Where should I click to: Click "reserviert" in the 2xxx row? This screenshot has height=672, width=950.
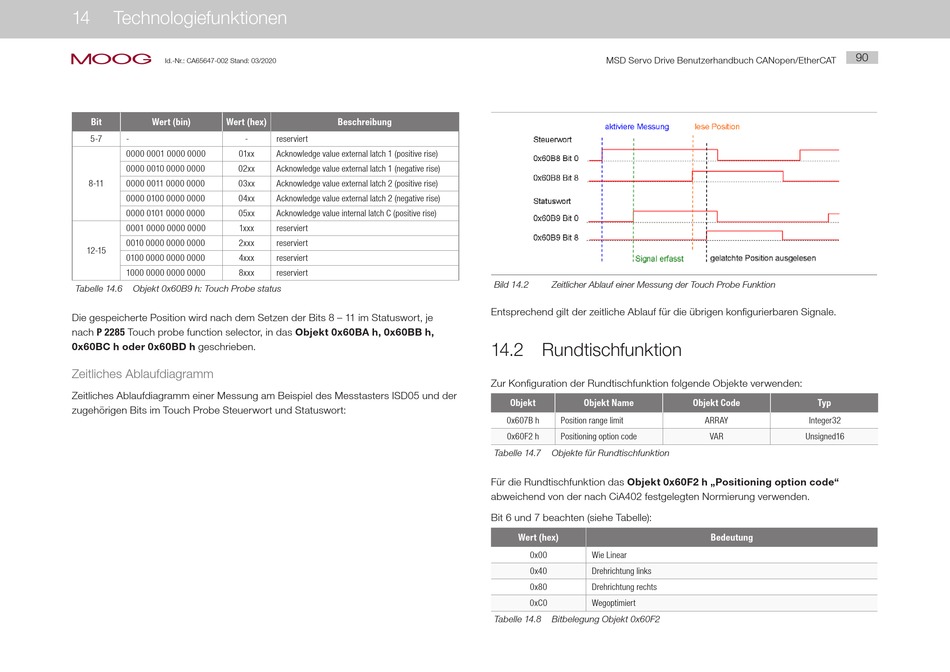[292, 243]
